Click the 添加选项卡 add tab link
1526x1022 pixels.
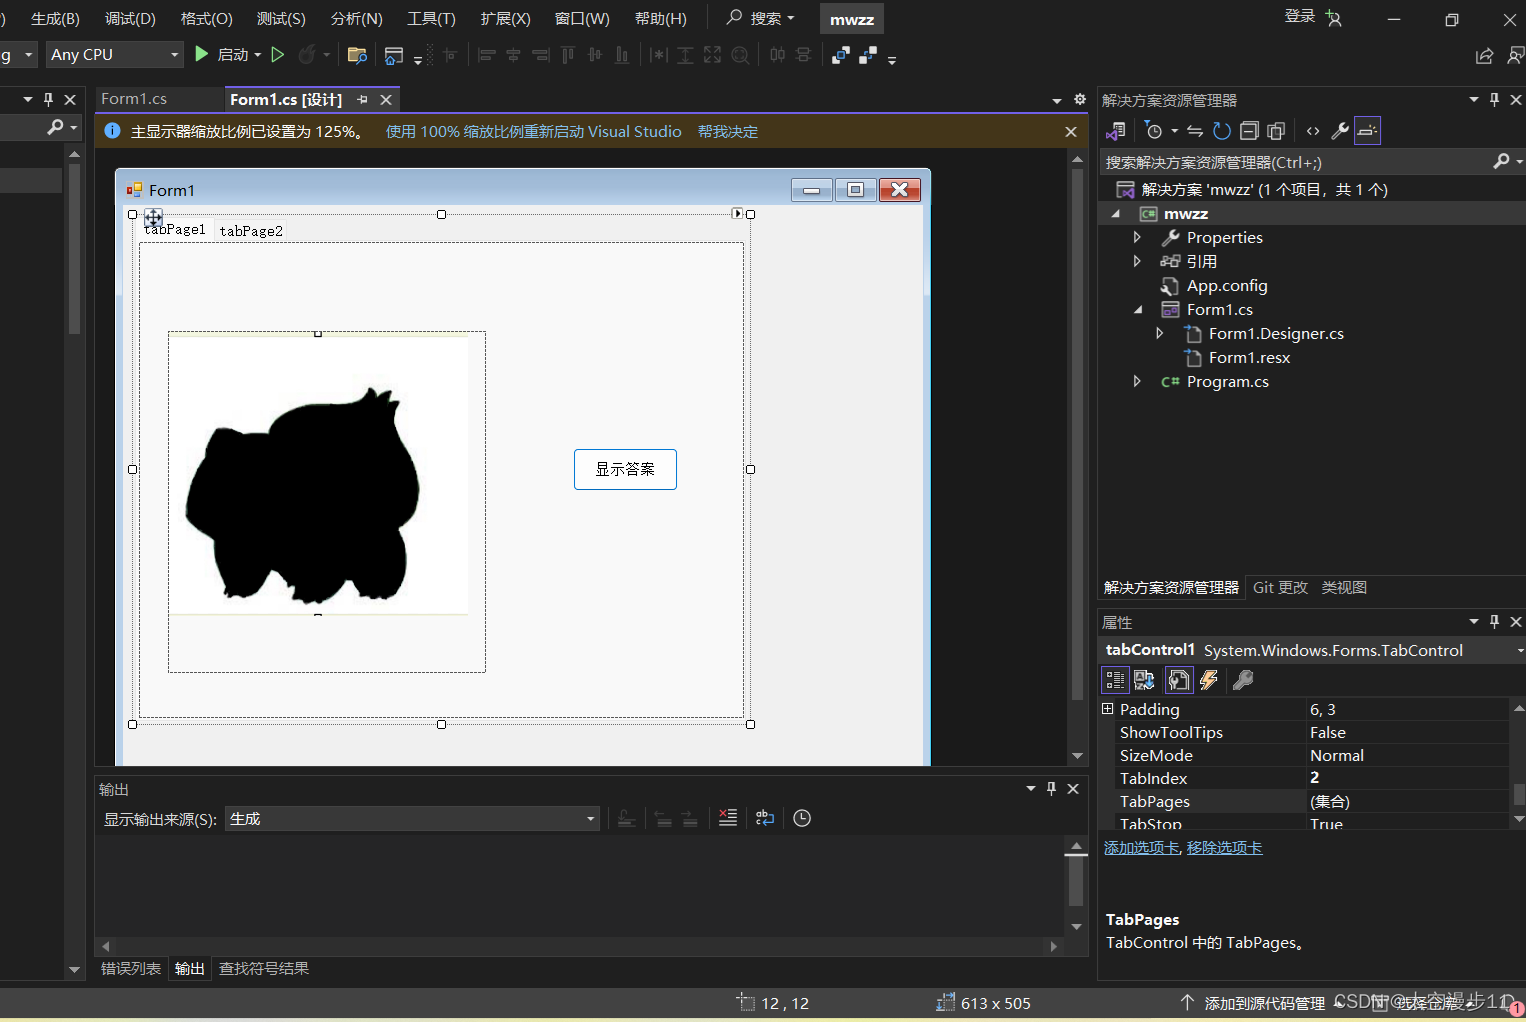[1141, 848]
